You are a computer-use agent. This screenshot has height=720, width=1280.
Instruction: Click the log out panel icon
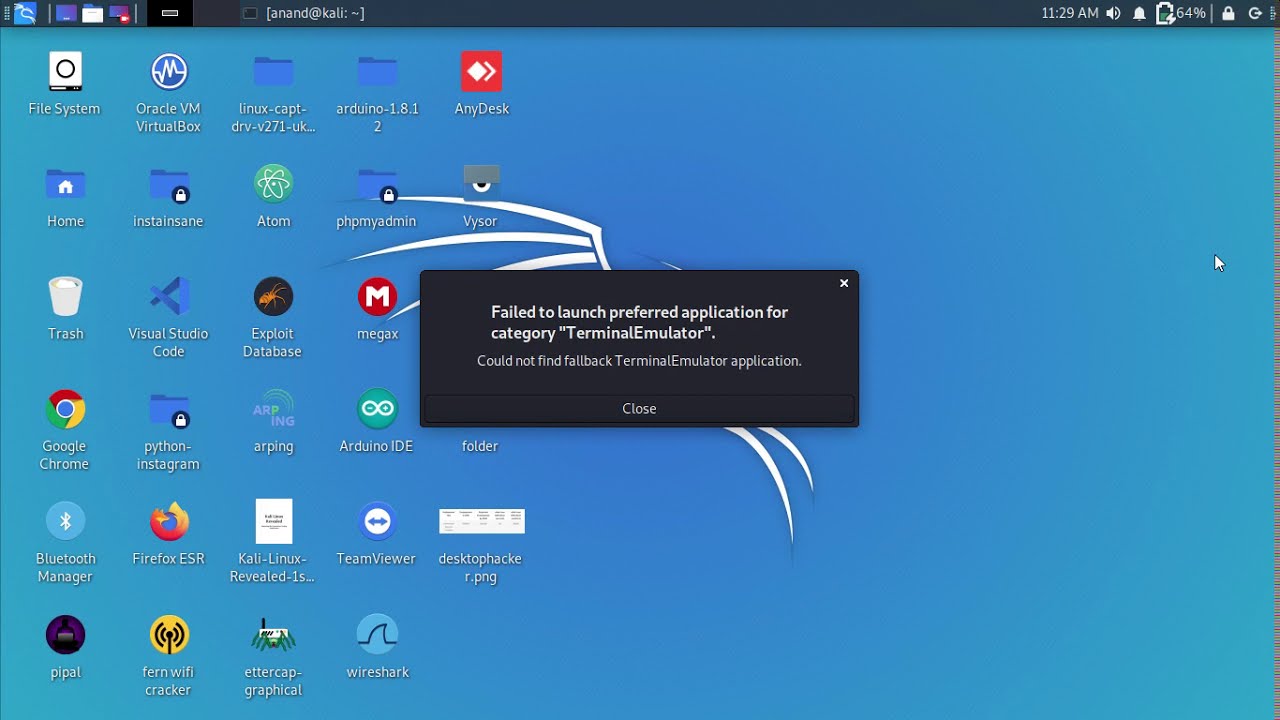click(x=1255, y=13)
